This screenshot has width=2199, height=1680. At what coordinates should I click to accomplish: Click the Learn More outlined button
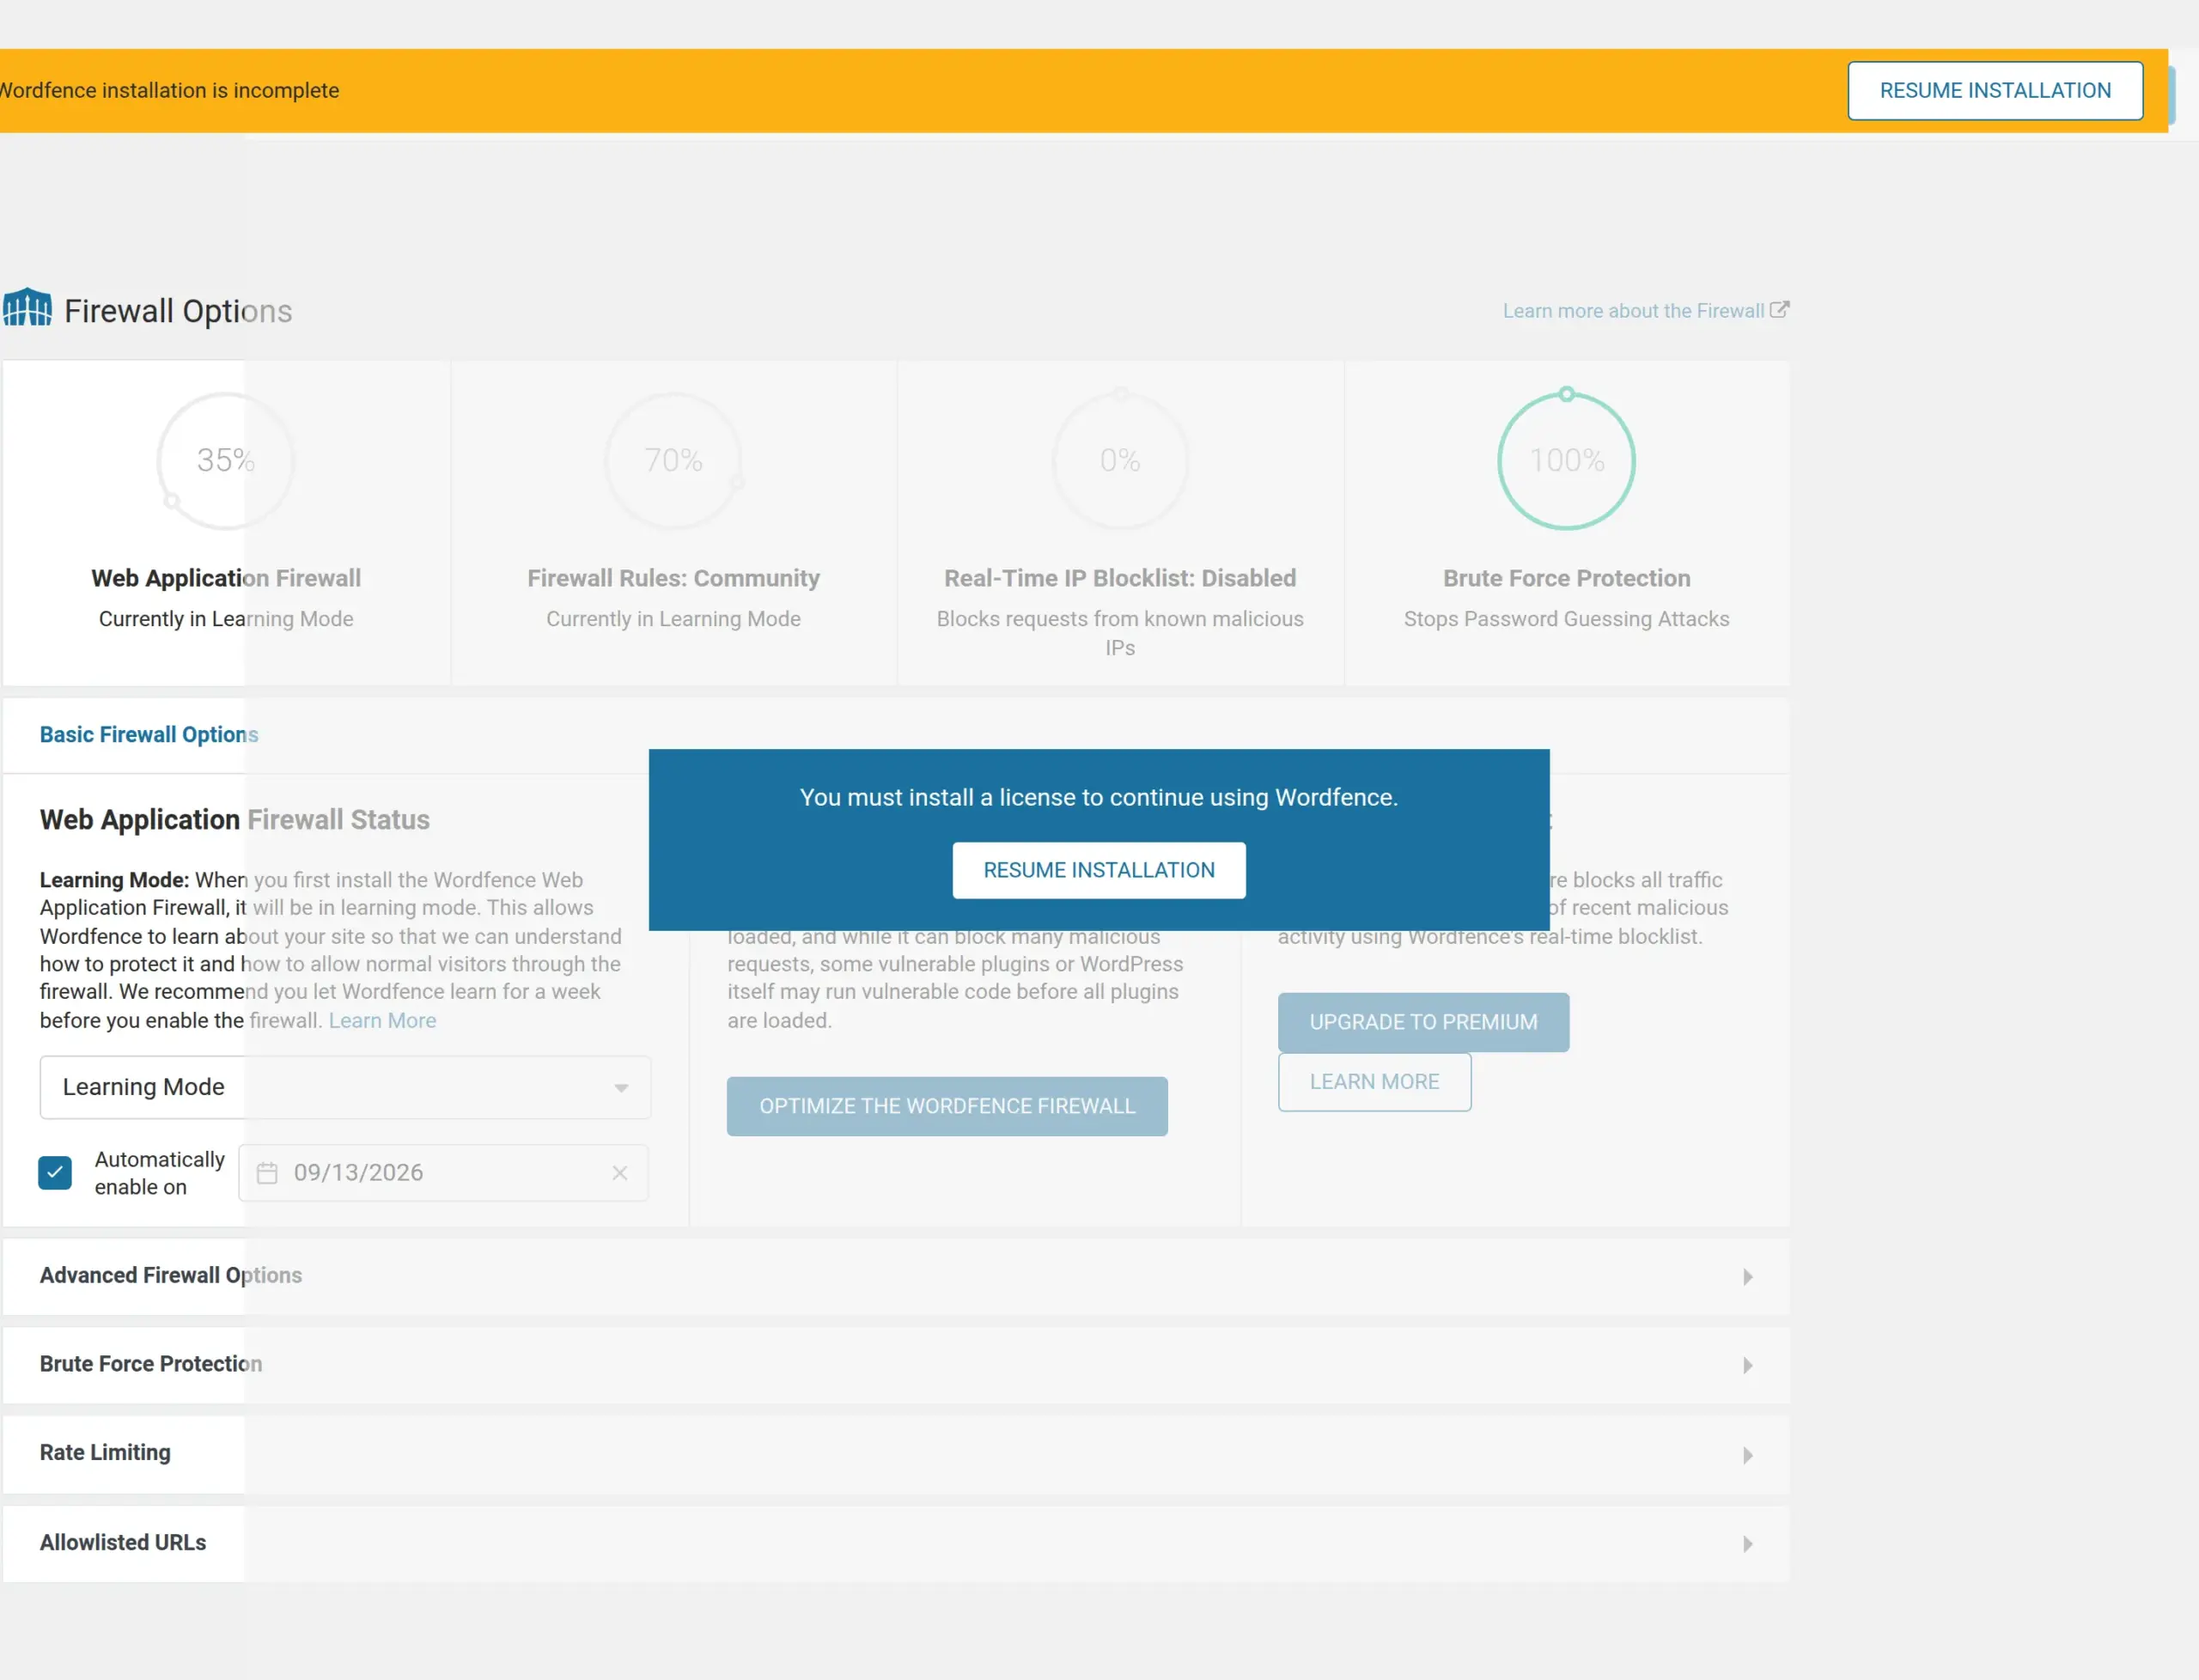pyautogui.click(x=1374, y=1082)
